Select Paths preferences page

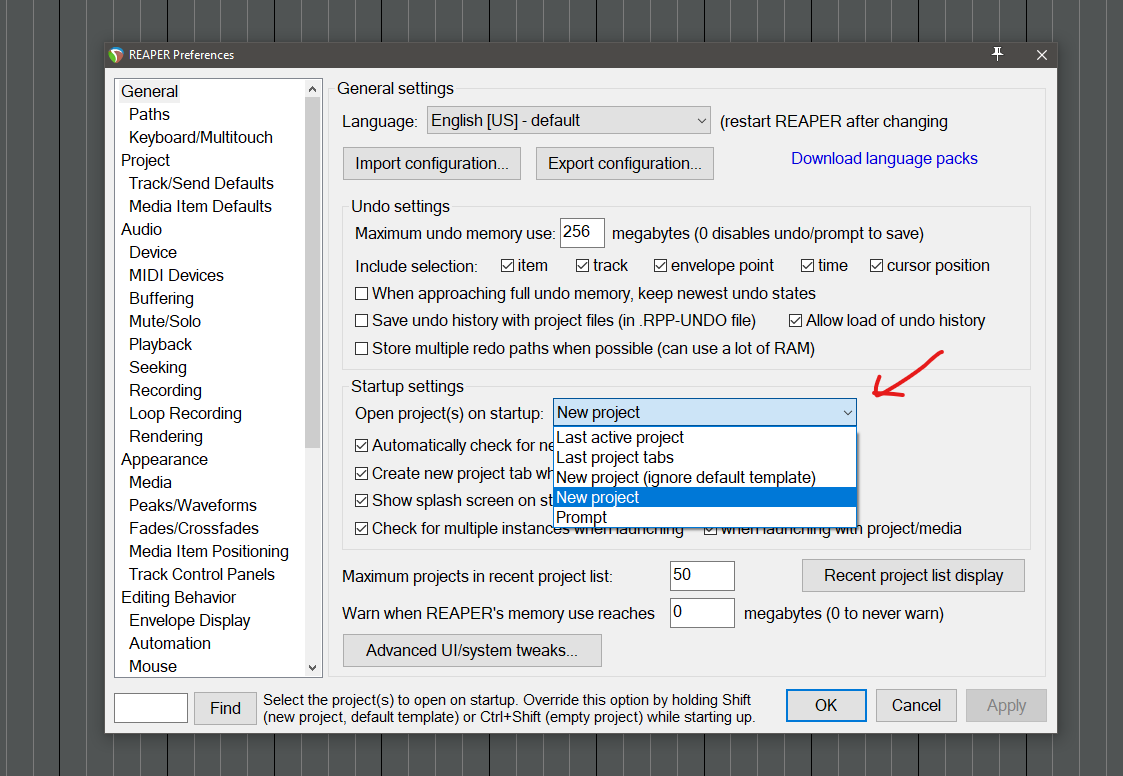(149, 115)
